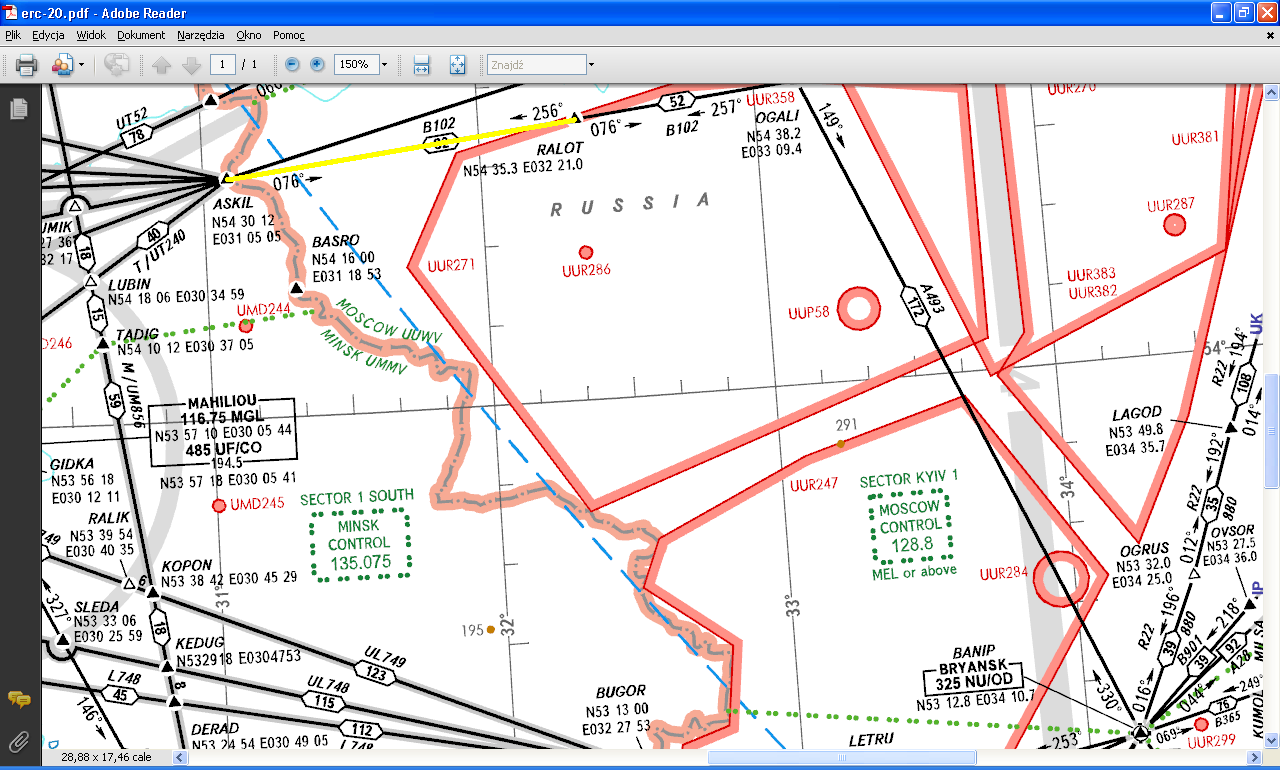Click the LAGOD waypoint label
Viewport: 1280px width, 770px height.
(1137, 413)
